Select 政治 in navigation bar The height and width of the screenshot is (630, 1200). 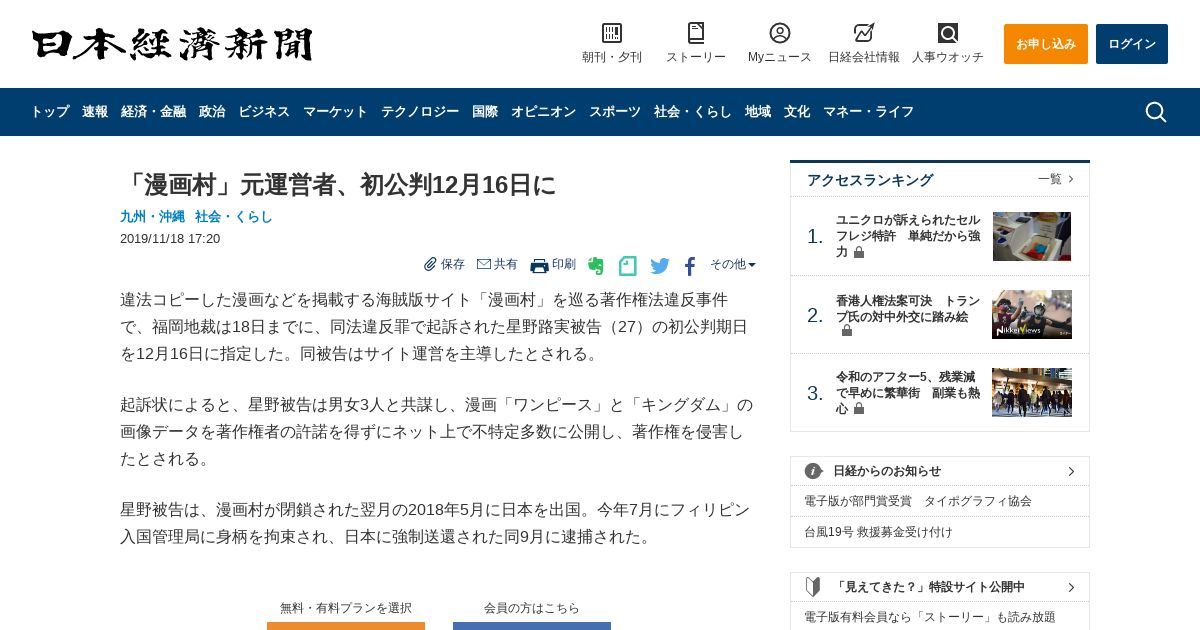click(x=212, y=112)
